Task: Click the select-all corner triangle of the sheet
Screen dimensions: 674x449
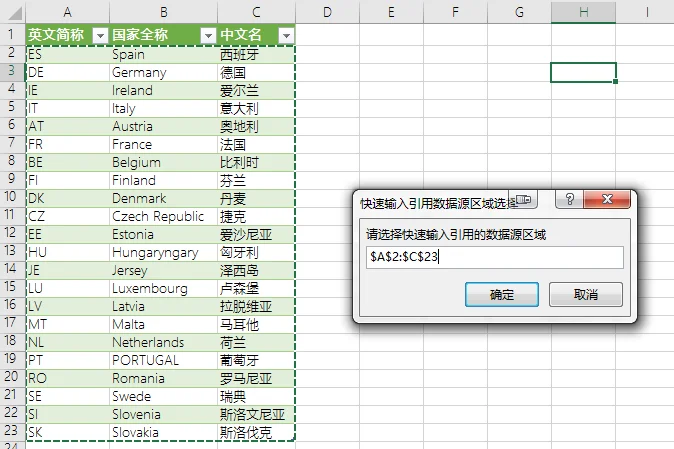Action: click(x=14, y=14)
